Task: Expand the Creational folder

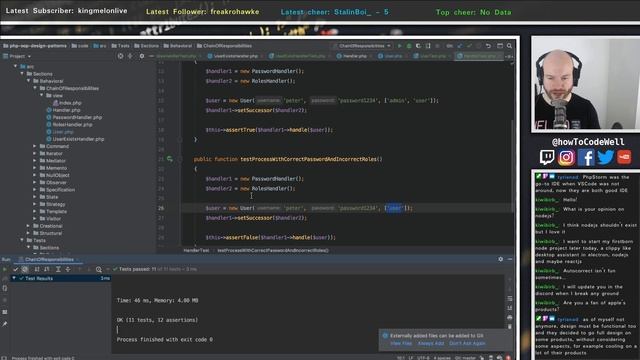Action: 29,226
